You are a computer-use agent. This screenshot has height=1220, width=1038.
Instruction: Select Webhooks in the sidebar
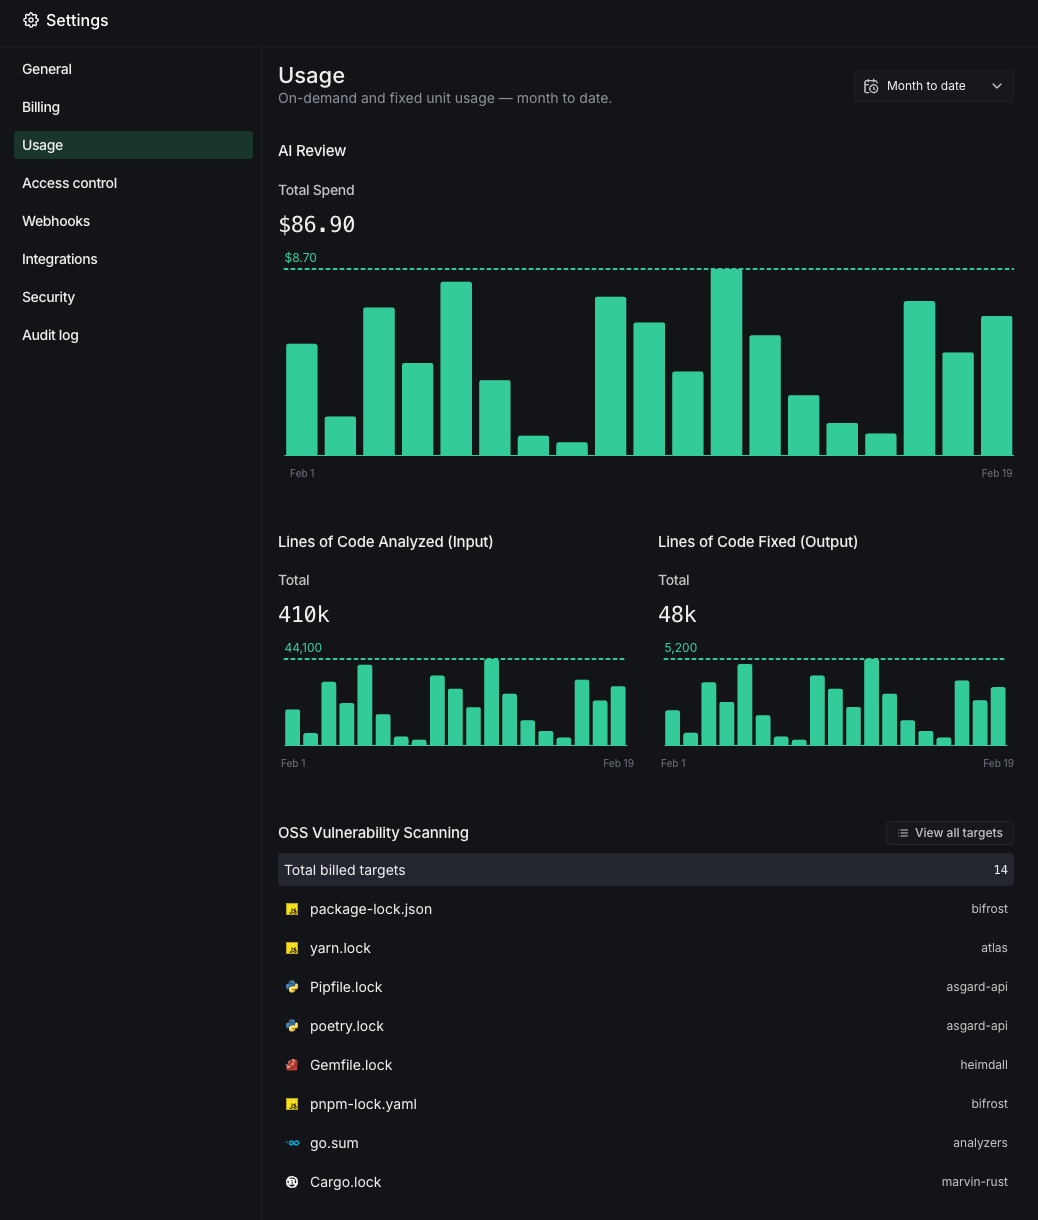(56, 221)
